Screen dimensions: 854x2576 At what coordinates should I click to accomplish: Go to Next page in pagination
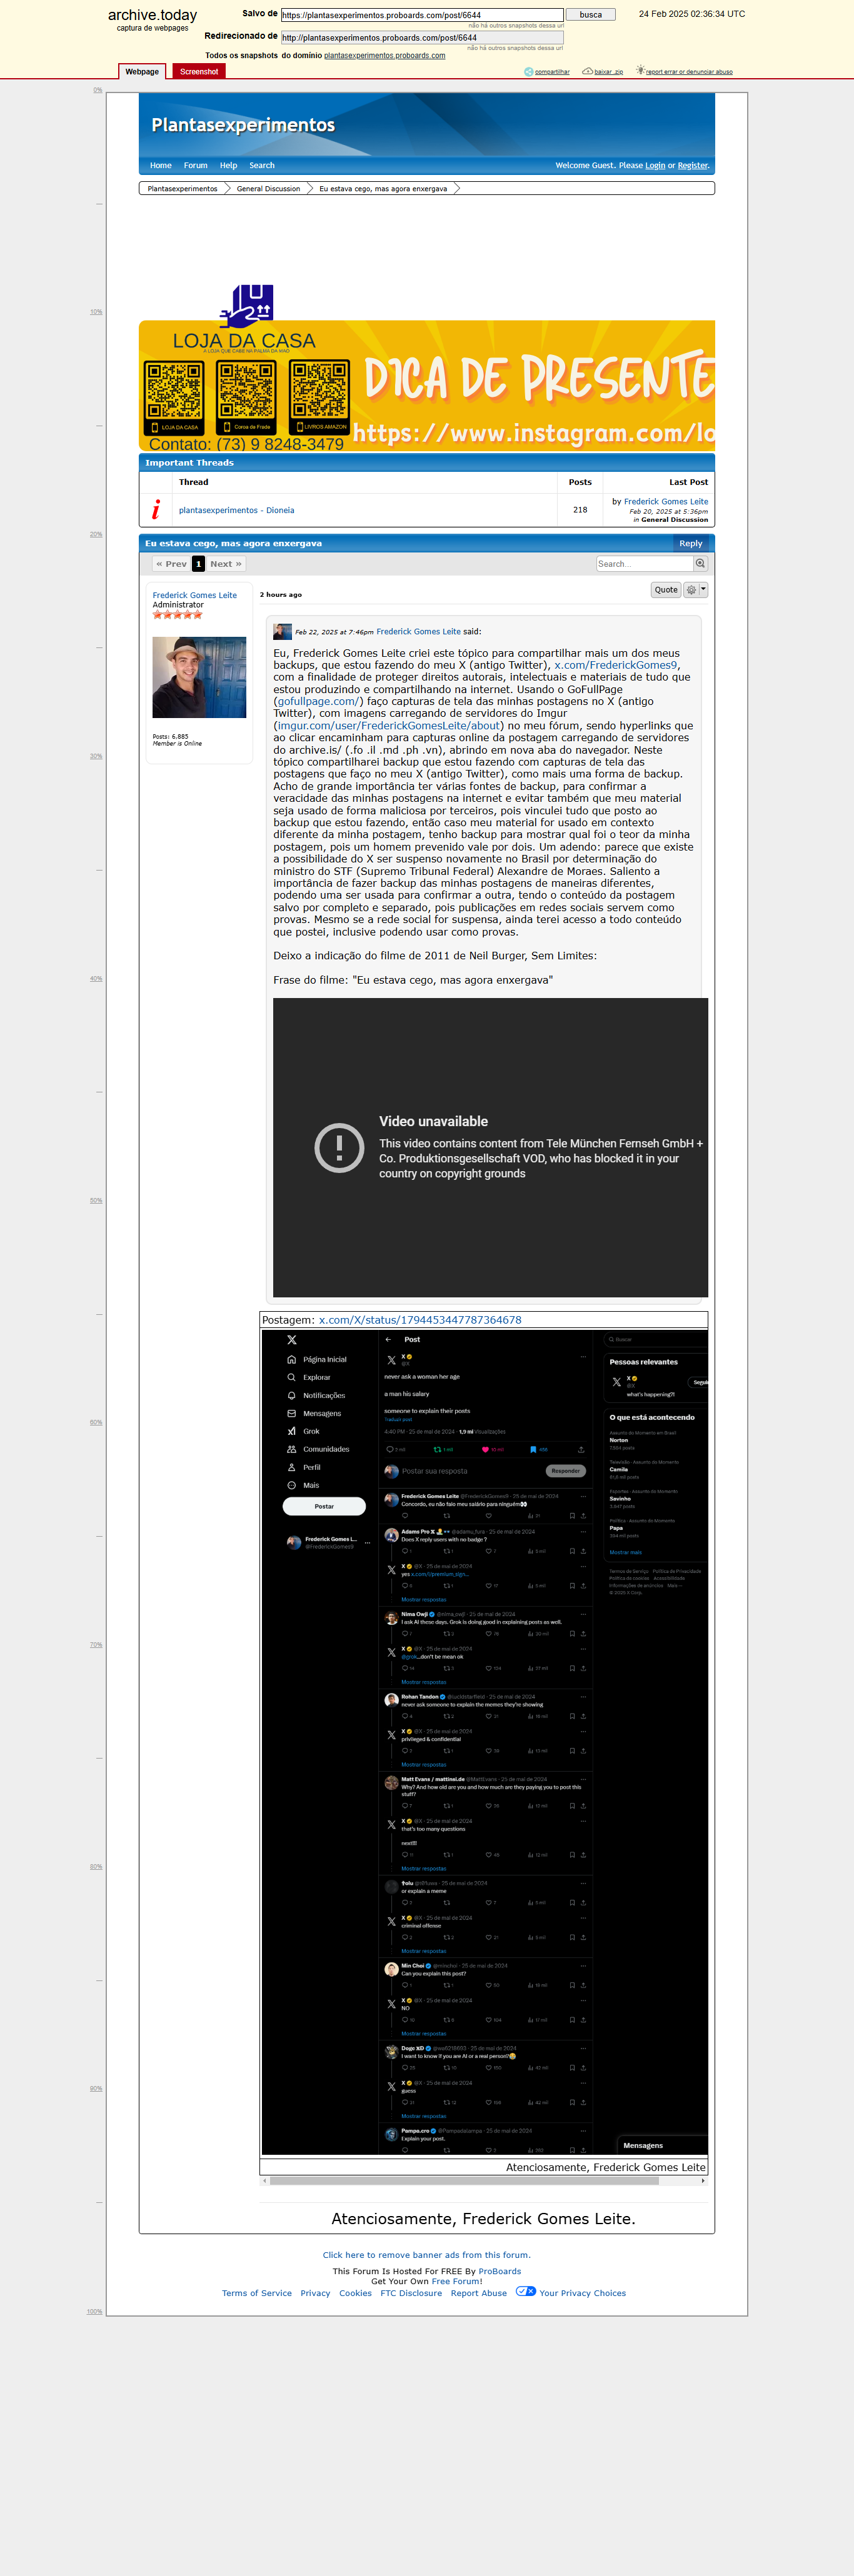pos(226,564)
